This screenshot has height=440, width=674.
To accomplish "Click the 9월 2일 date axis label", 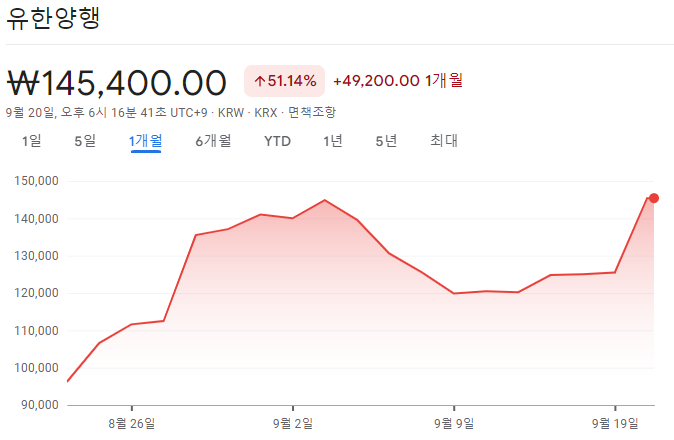I will coord(293,423).
